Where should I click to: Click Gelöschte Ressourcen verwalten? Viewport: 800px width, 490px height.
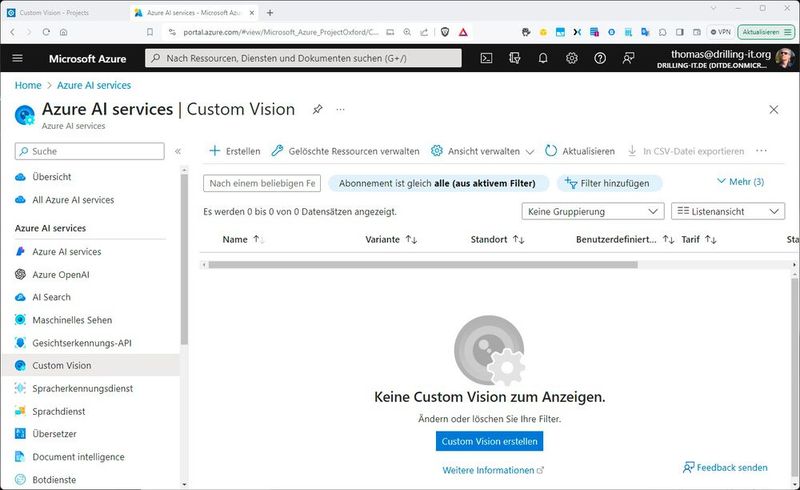[x=345, y=151]
